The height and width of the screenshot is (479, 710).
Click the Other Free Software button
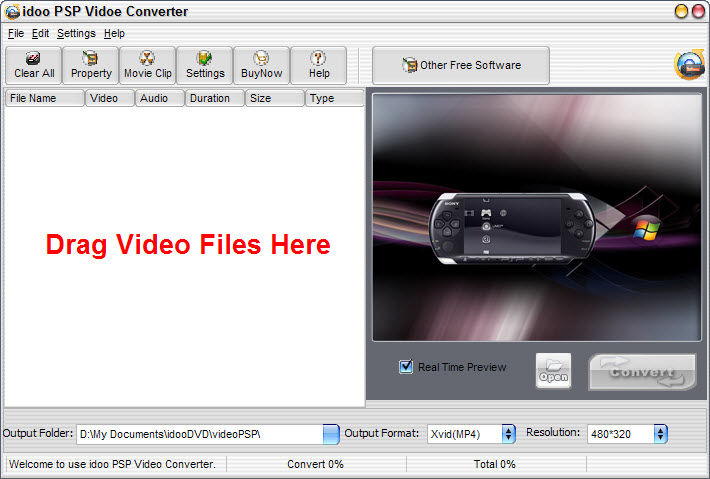[x=461, y=65]
